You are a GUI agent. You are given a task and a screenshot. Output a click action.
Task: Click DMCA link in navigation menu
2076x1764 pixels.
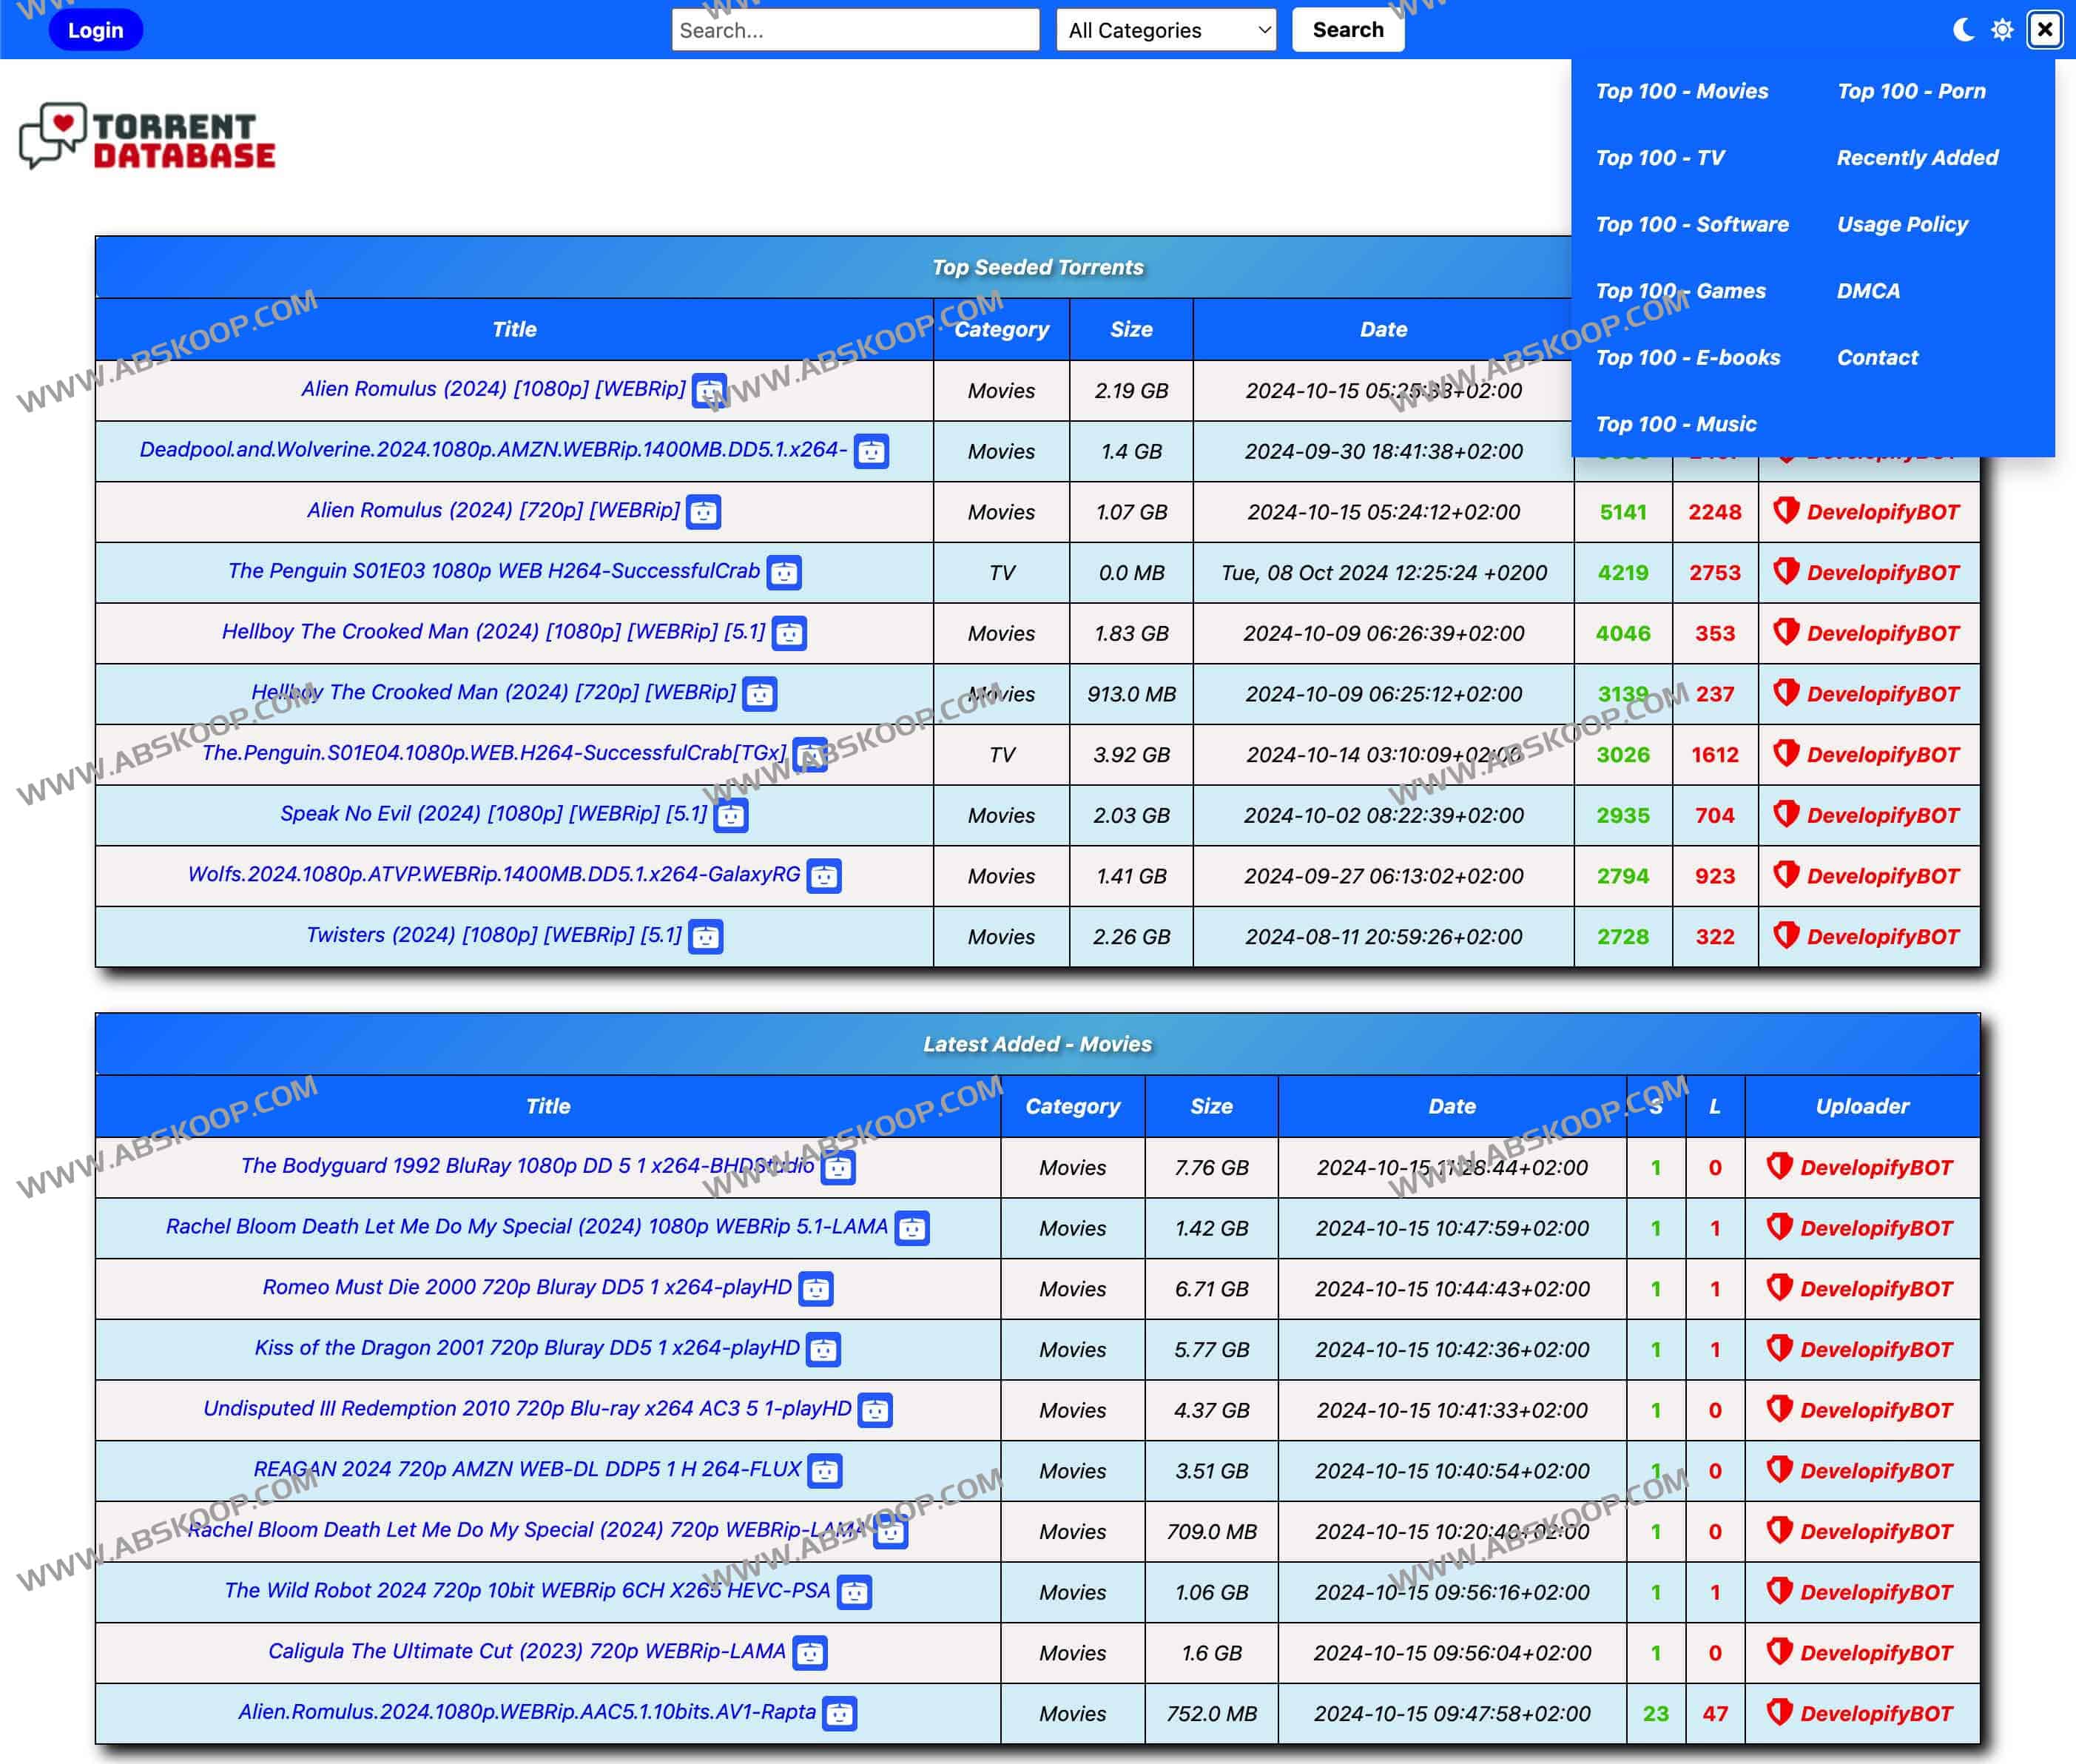click(1873, 289)
